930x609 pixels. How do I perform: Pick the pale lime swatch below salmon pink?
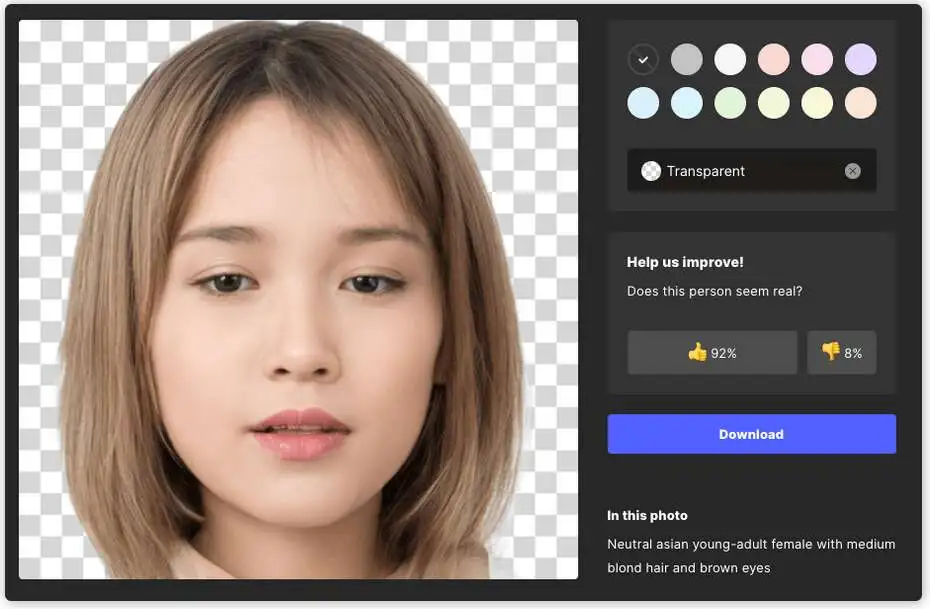tap(773, 103)
